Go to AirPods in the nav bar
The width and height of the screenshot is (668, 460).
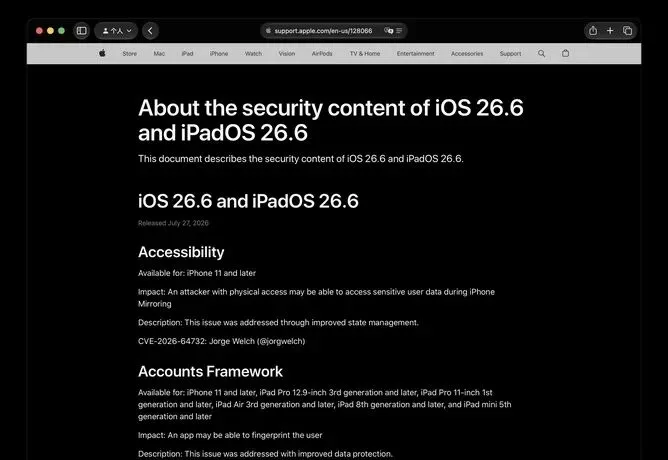(x=322, y=54)
